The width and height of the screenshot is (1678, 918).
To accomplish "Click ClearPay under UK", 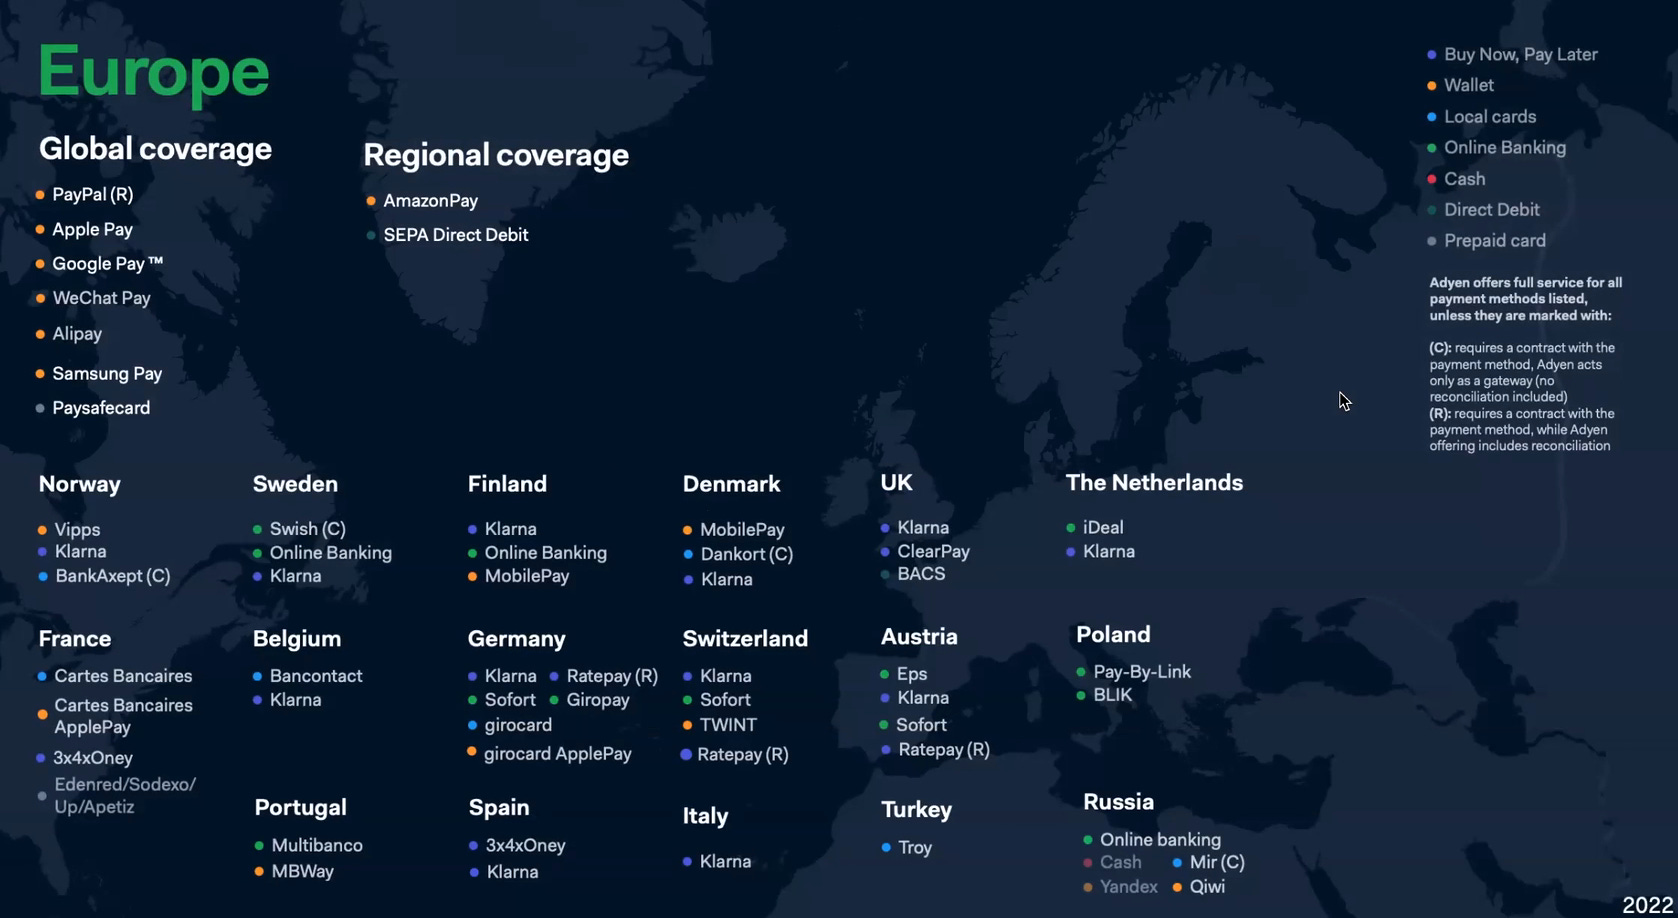I will point(933,552).
